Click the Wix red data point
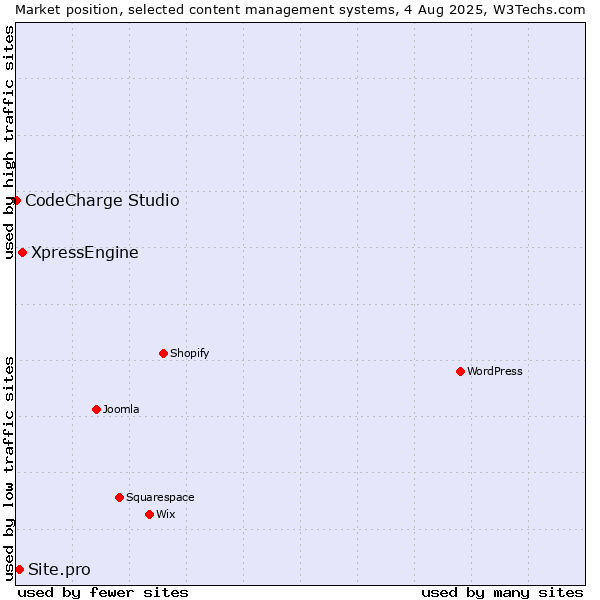The width and height of the screenshot is (600, 600). click(150, 515)
